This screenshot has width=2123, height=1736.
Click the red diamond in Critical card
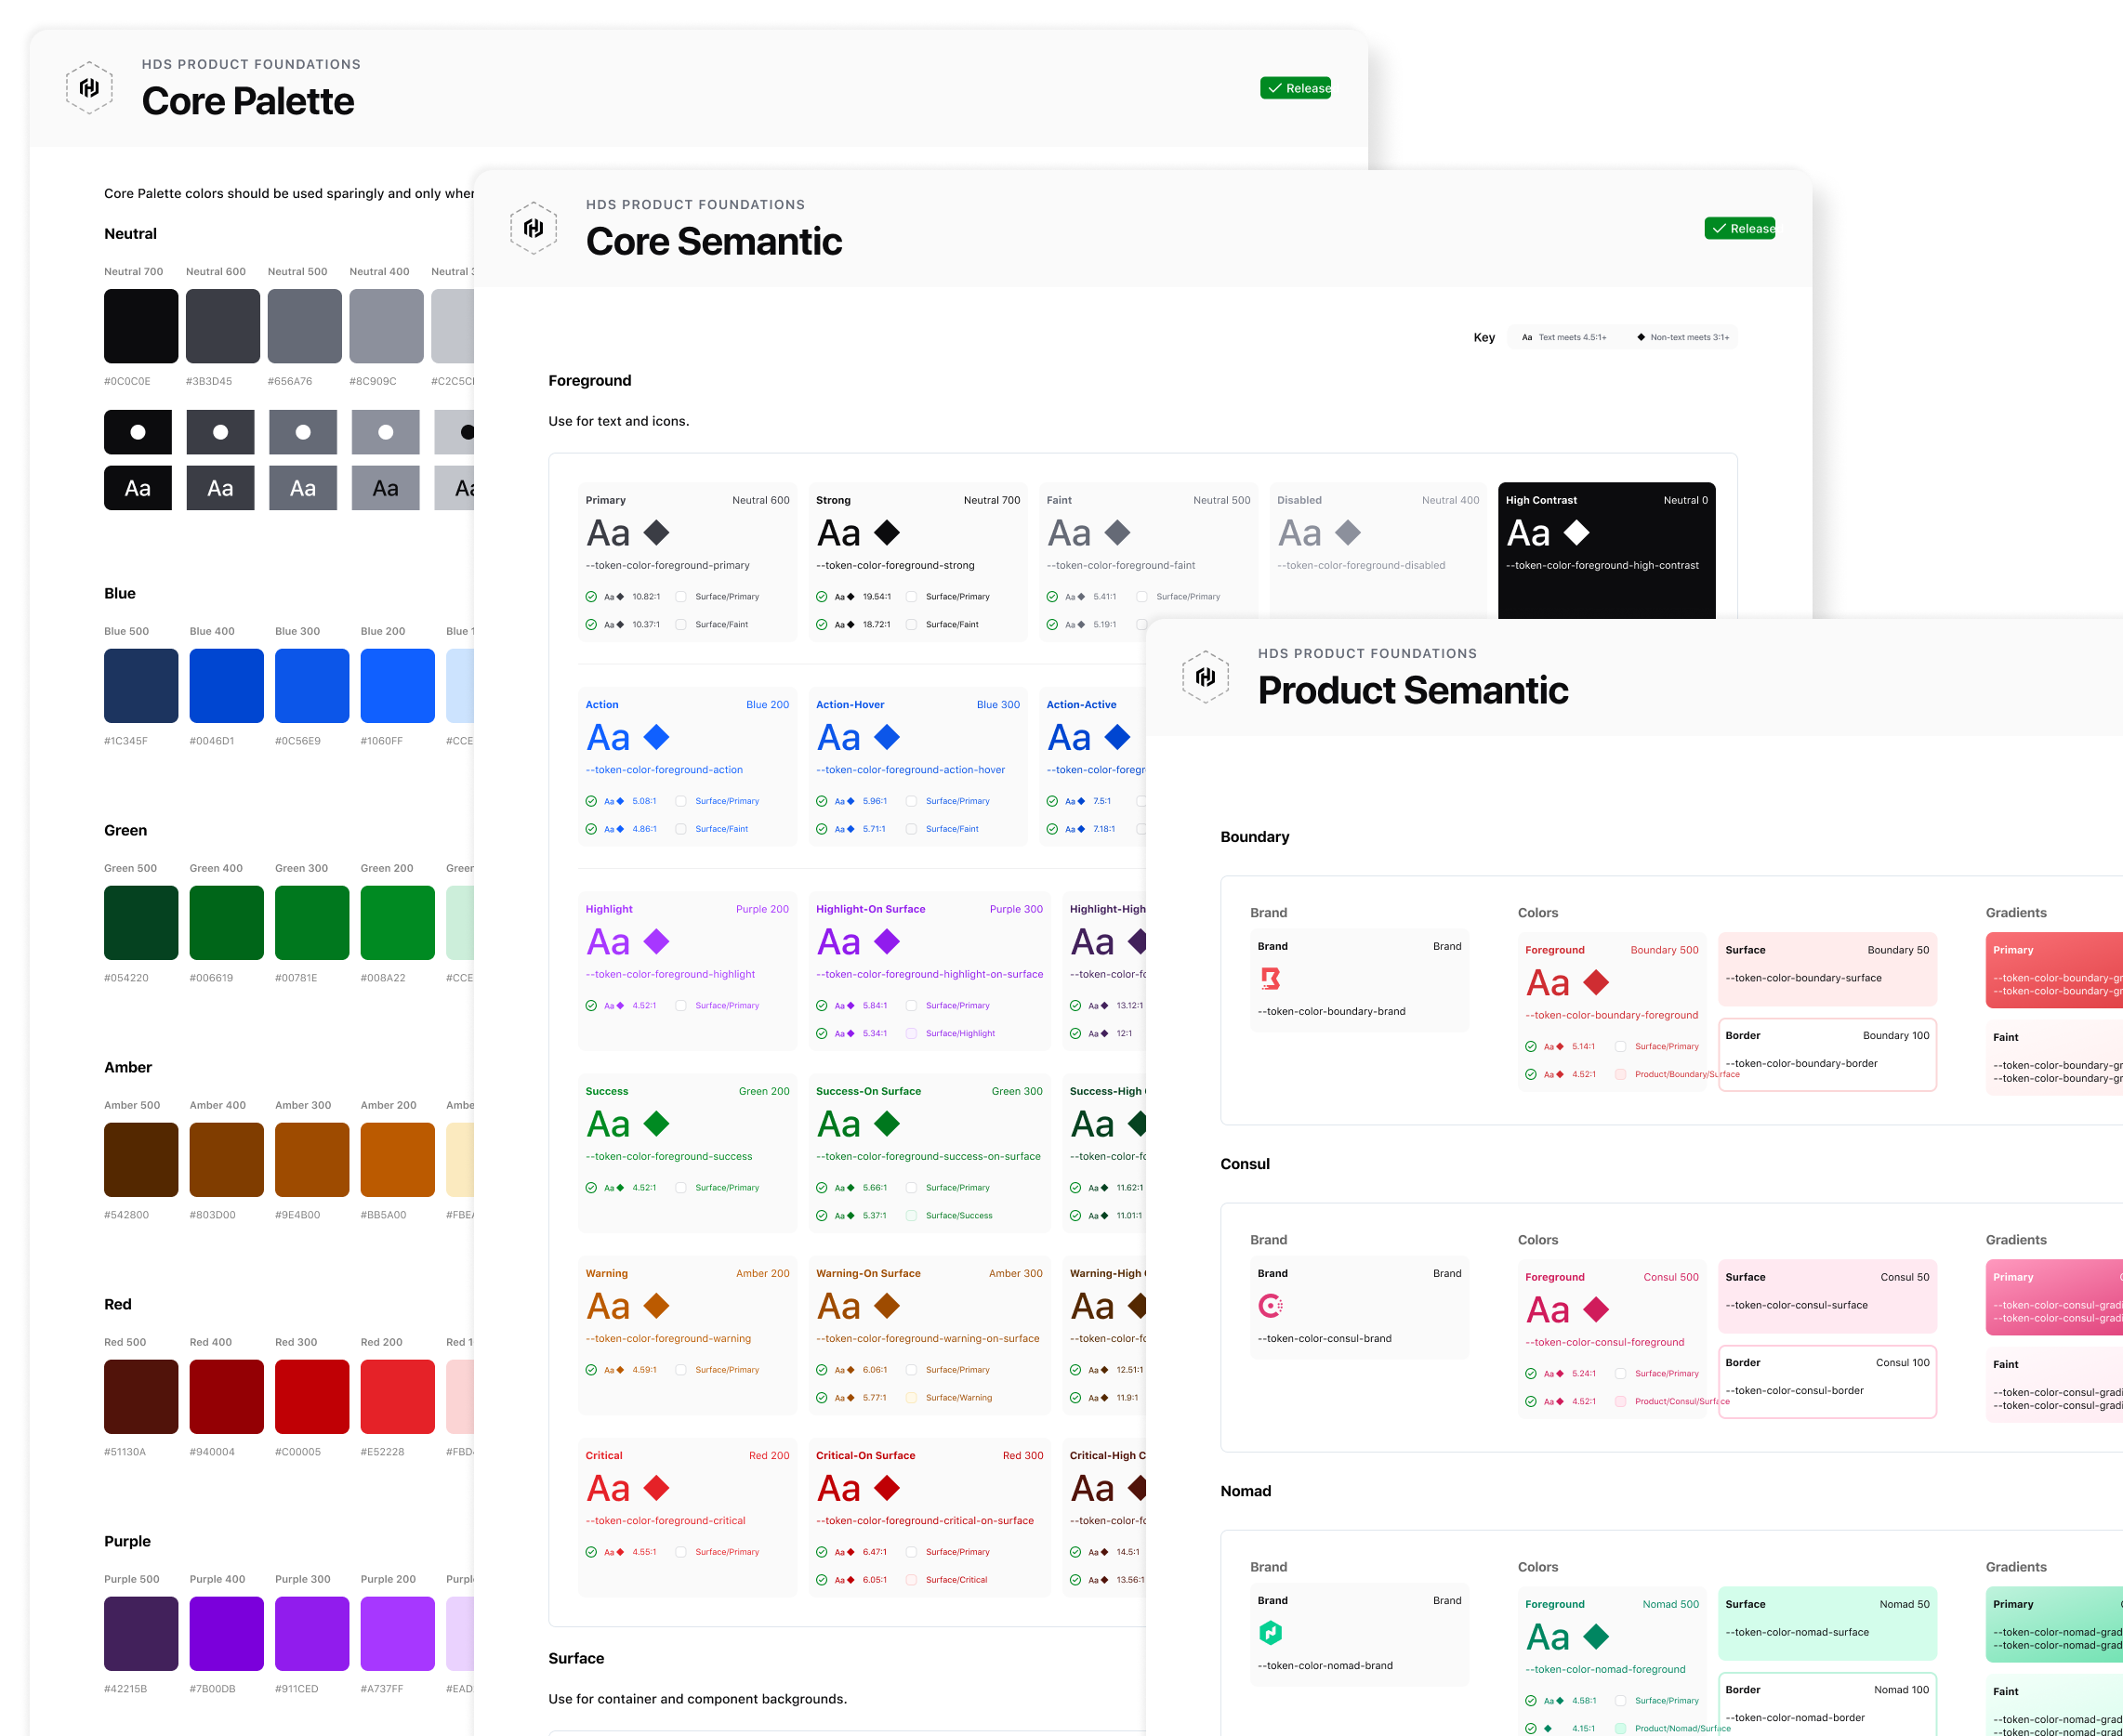click(656, 1488)
